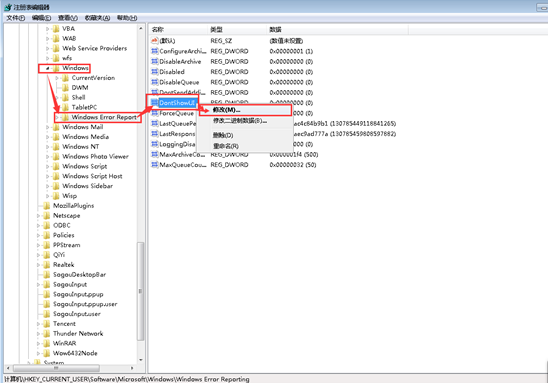
Task: Click the 0x00000032 (50) data value
Action: 293,165
